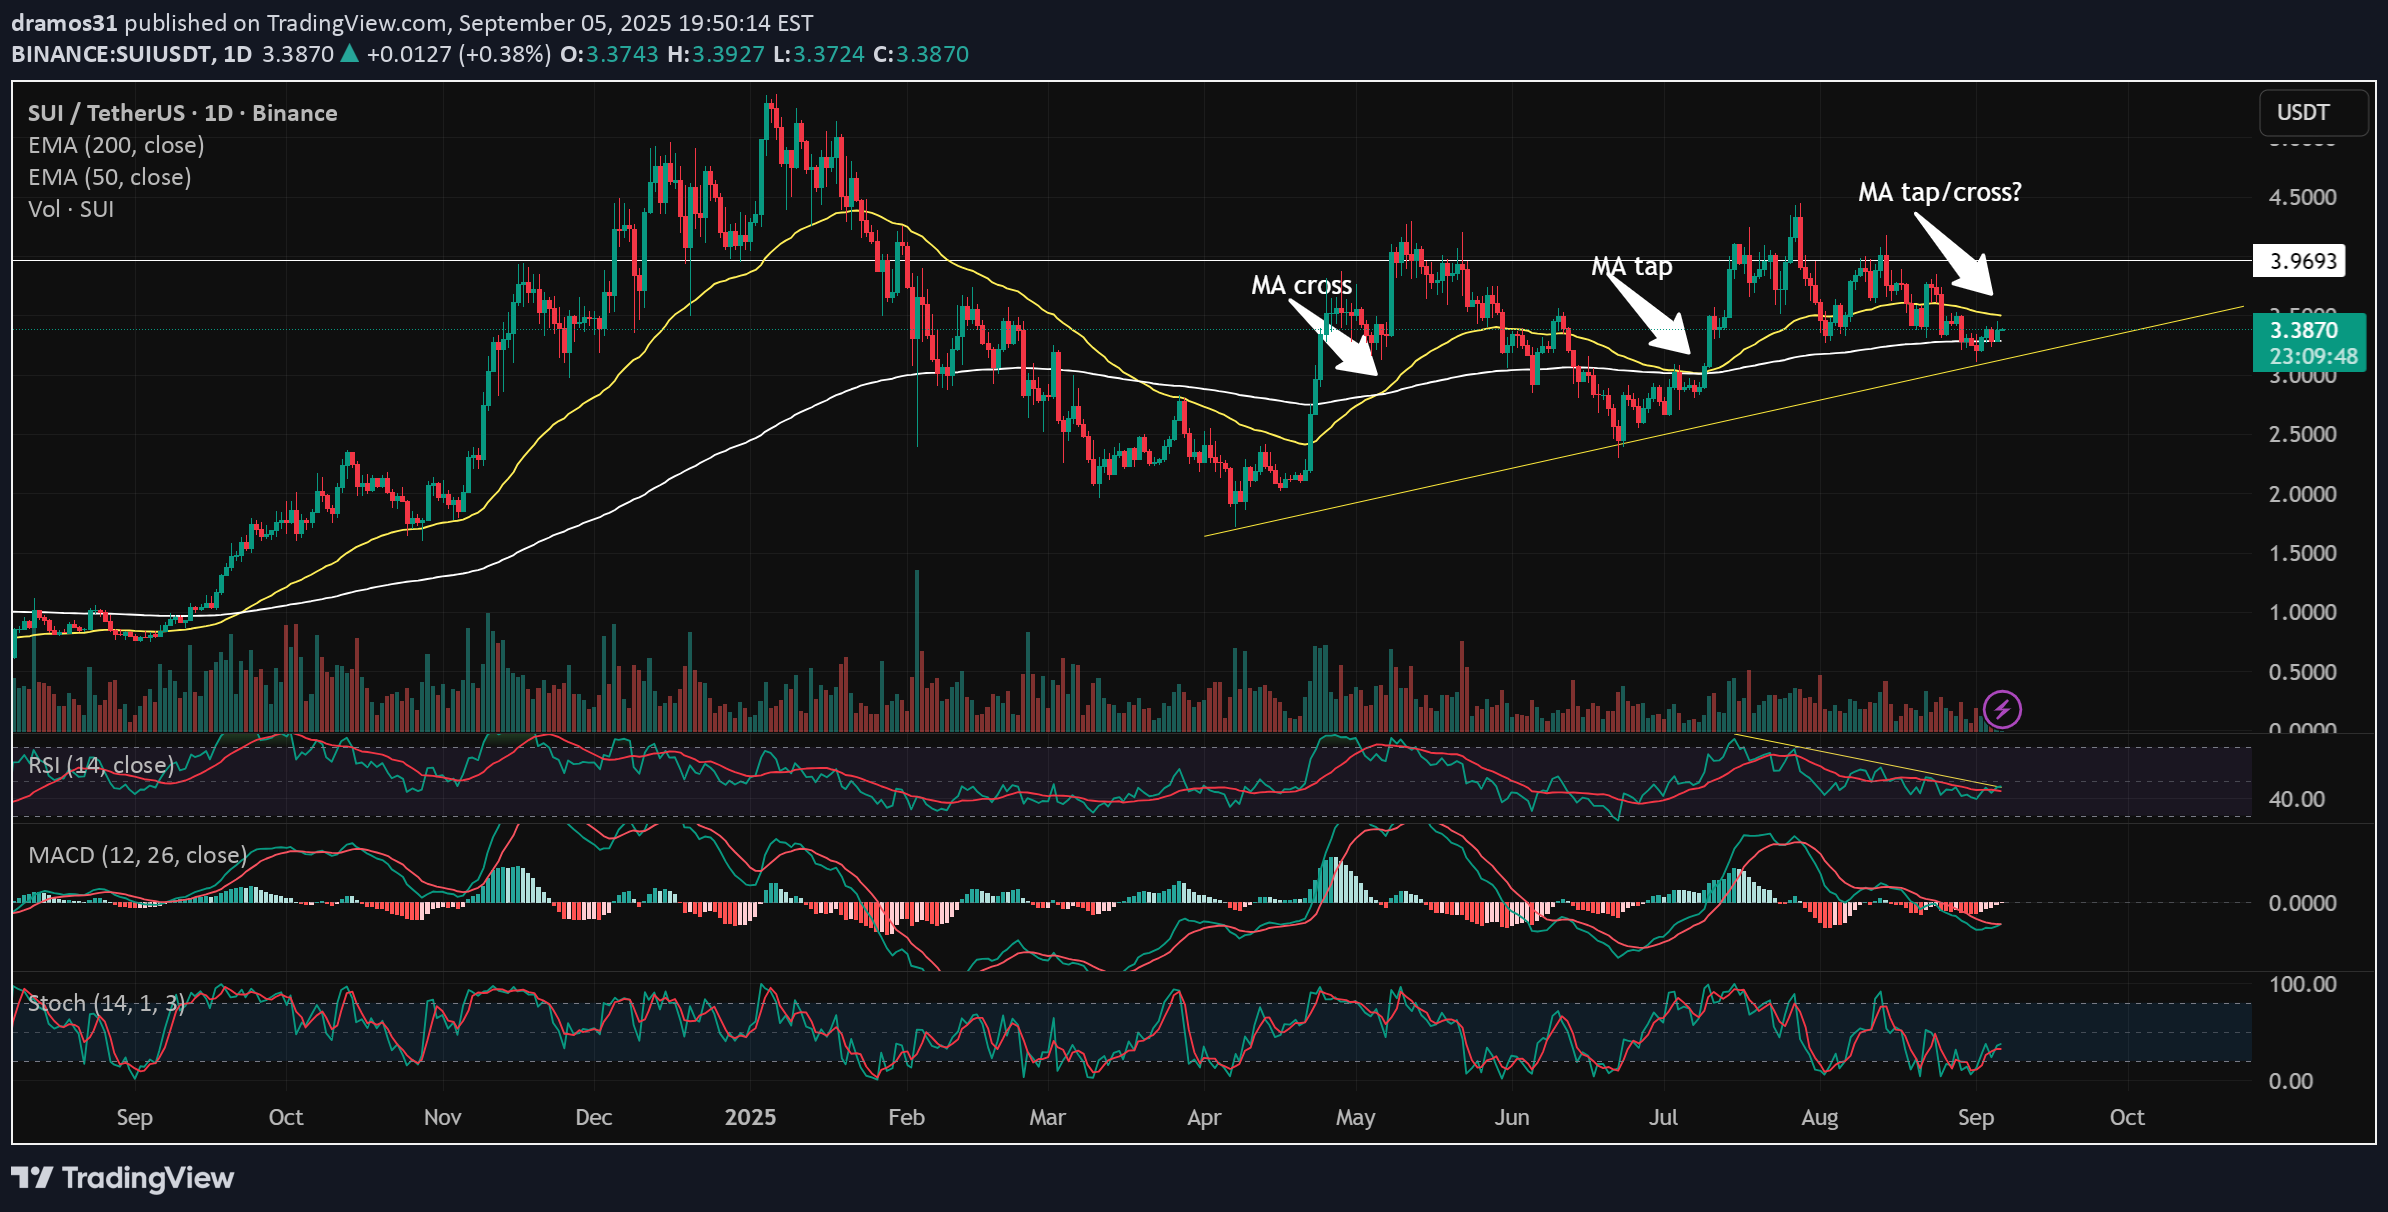
Task: Click the Jul label on time axis
Action: [1663, 1117]
